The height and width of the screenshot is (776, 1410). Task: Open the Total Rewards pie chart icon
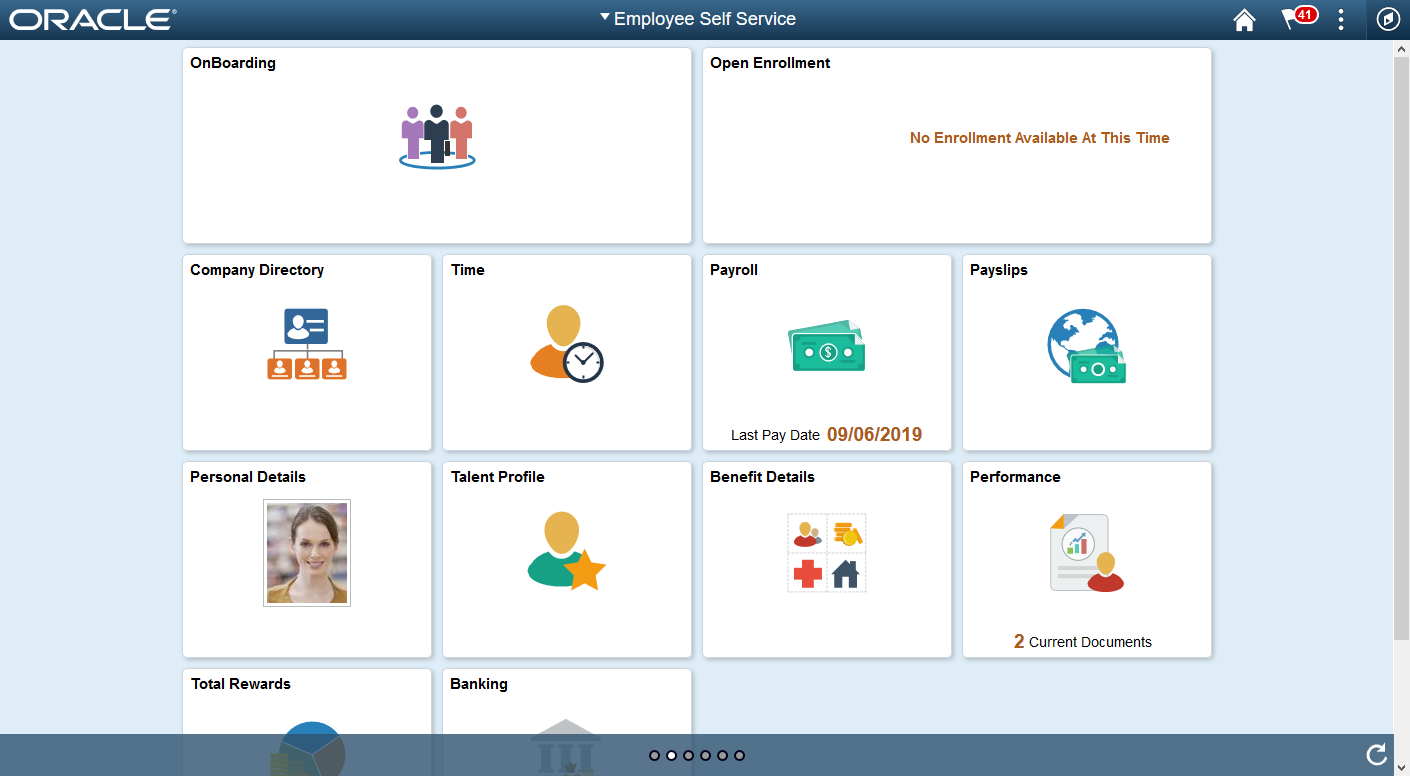click(x=307, y=747)
